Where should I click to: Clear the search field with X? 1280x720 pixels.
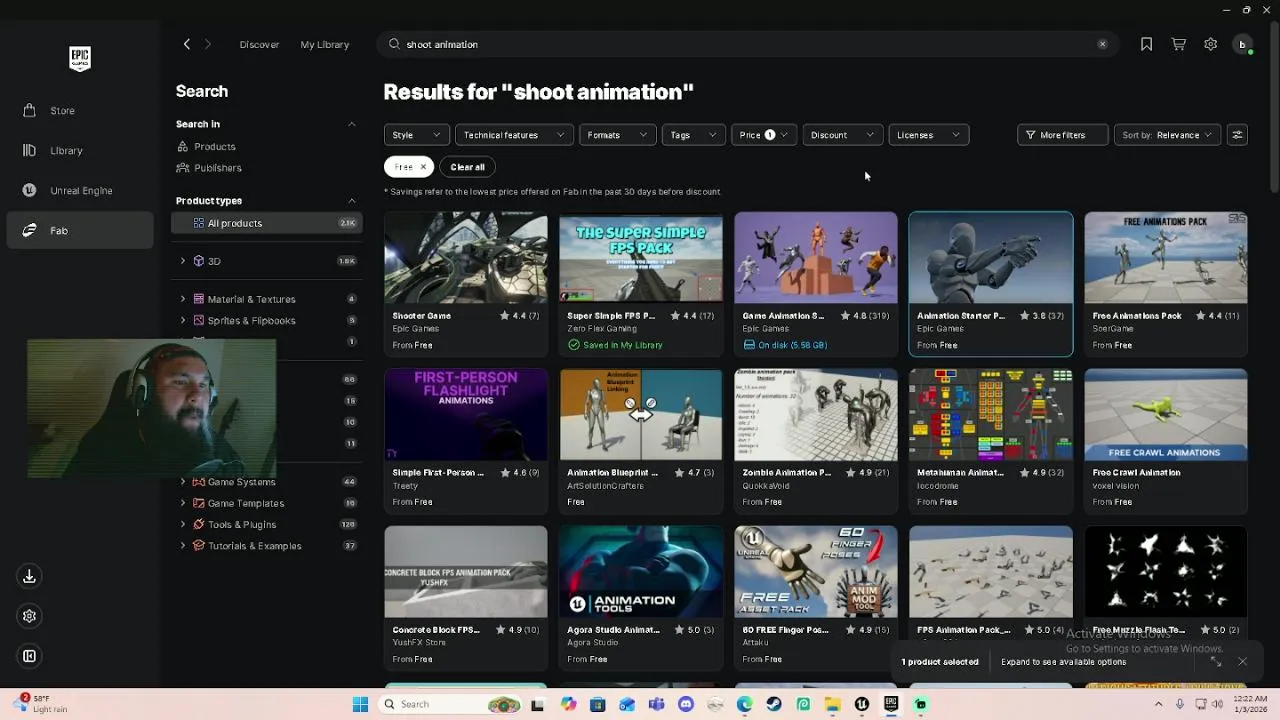coord(1102,44)
